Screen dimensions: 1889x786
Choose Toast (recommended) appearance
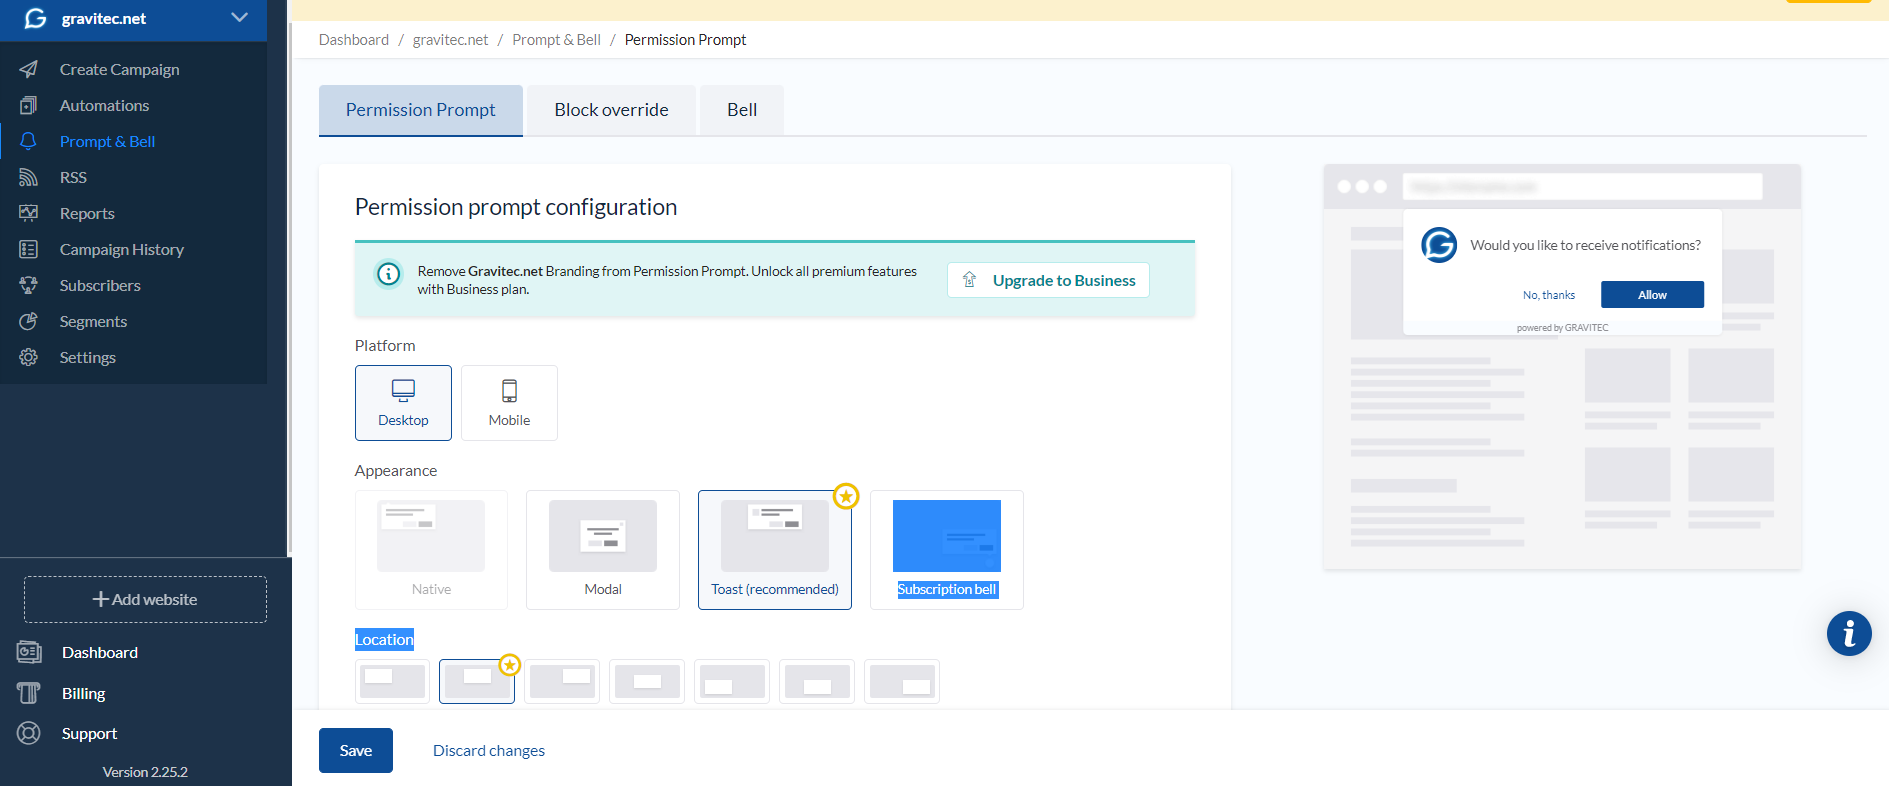775,550
